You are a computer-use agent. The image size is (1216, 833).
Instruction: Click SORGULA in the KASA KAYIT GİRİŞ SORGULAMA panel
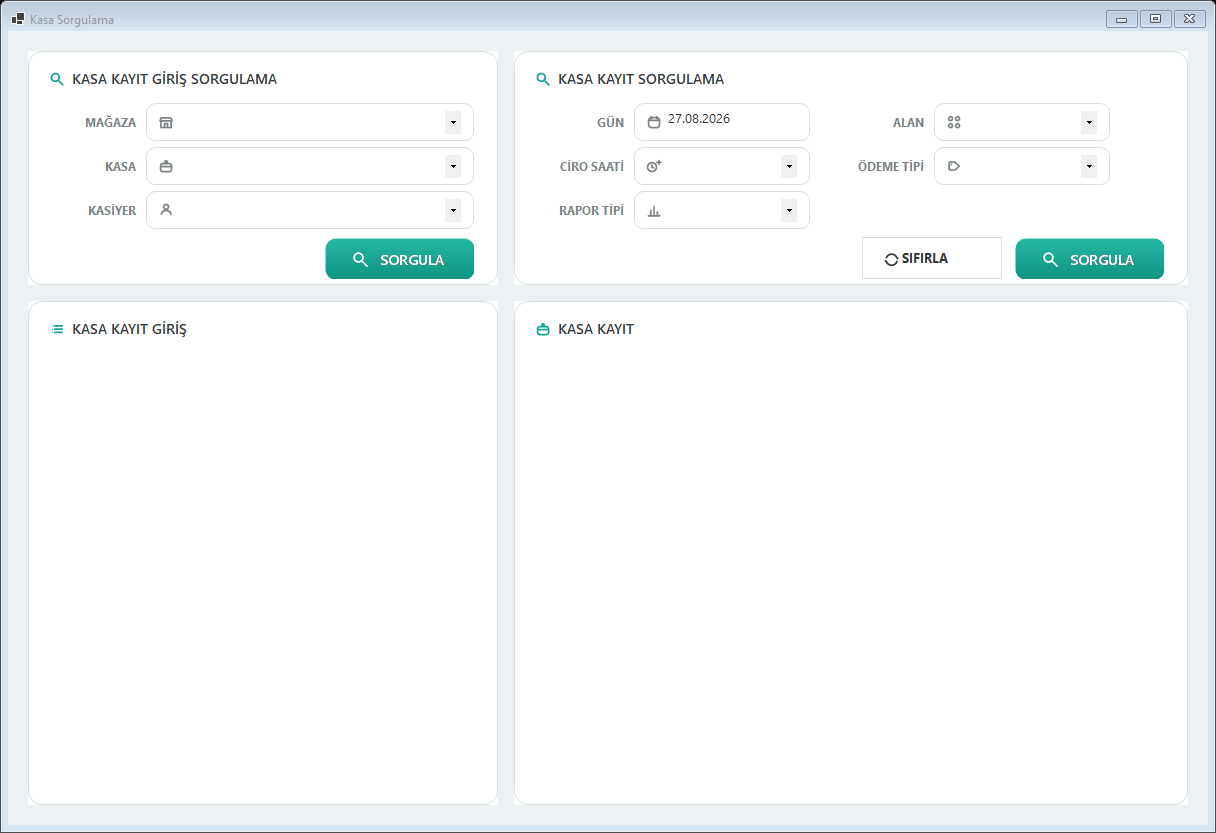[400, 259]
